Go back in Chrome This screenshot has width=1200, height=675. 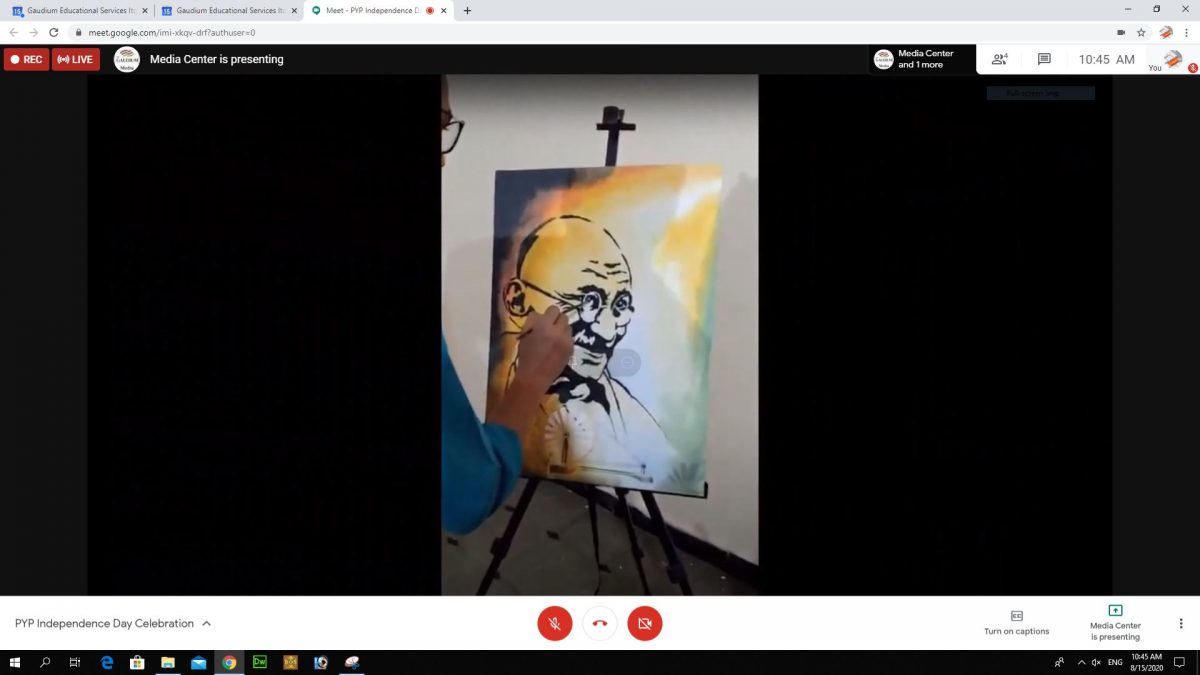point(13,32)
